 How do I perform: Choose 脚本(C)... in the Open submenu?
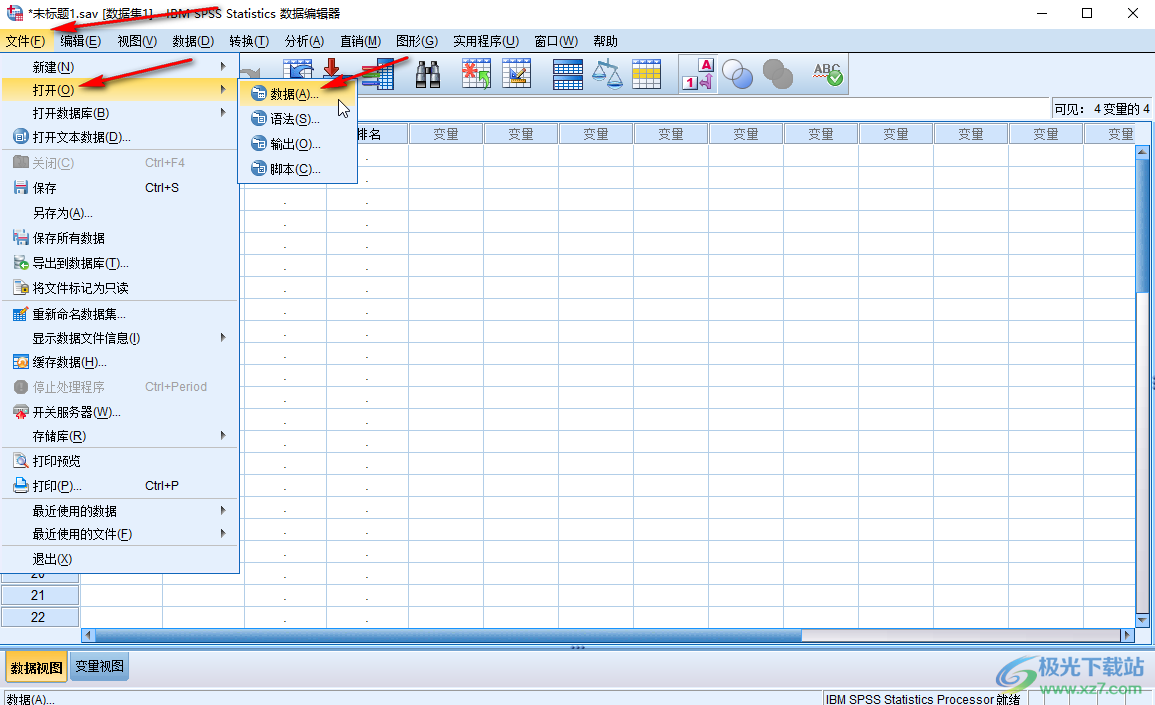click(x=298, y=169)
